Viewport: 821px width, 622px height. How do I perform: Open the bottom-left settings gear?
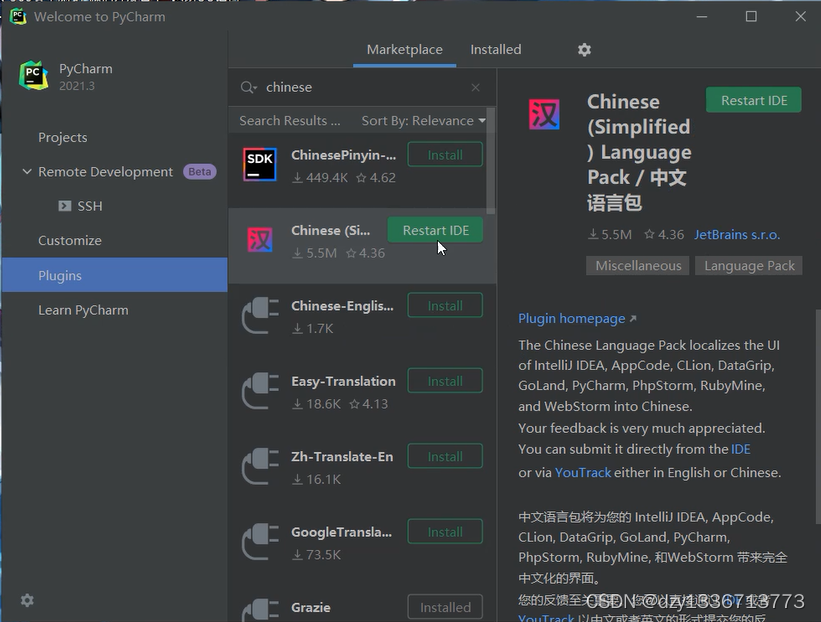[27, 600]
